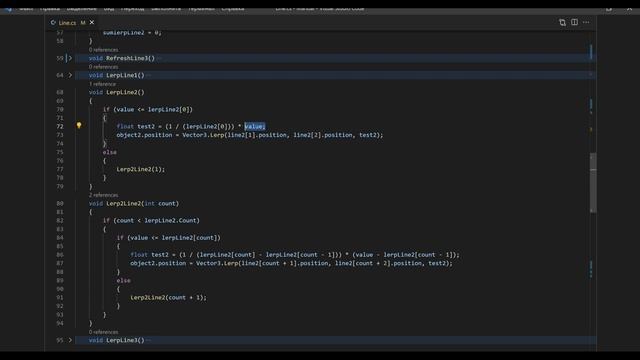Click 'void LerpLine2()' declaration
This screenshot has height=360, width=640.
(117, 92)
